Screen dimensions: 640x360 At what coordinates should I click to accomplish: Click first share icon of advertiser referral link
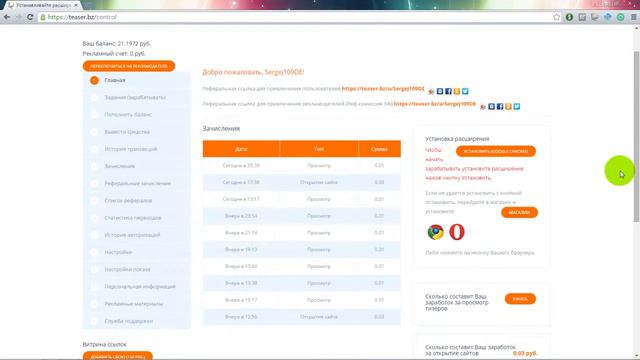483,107
